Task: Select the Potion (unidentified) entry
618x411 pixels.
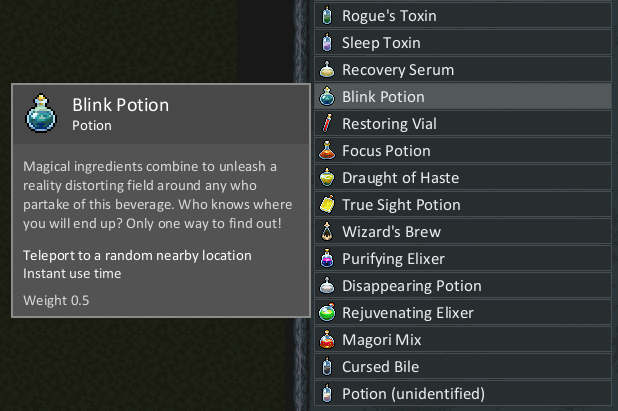Action: [x=463, y=394]
